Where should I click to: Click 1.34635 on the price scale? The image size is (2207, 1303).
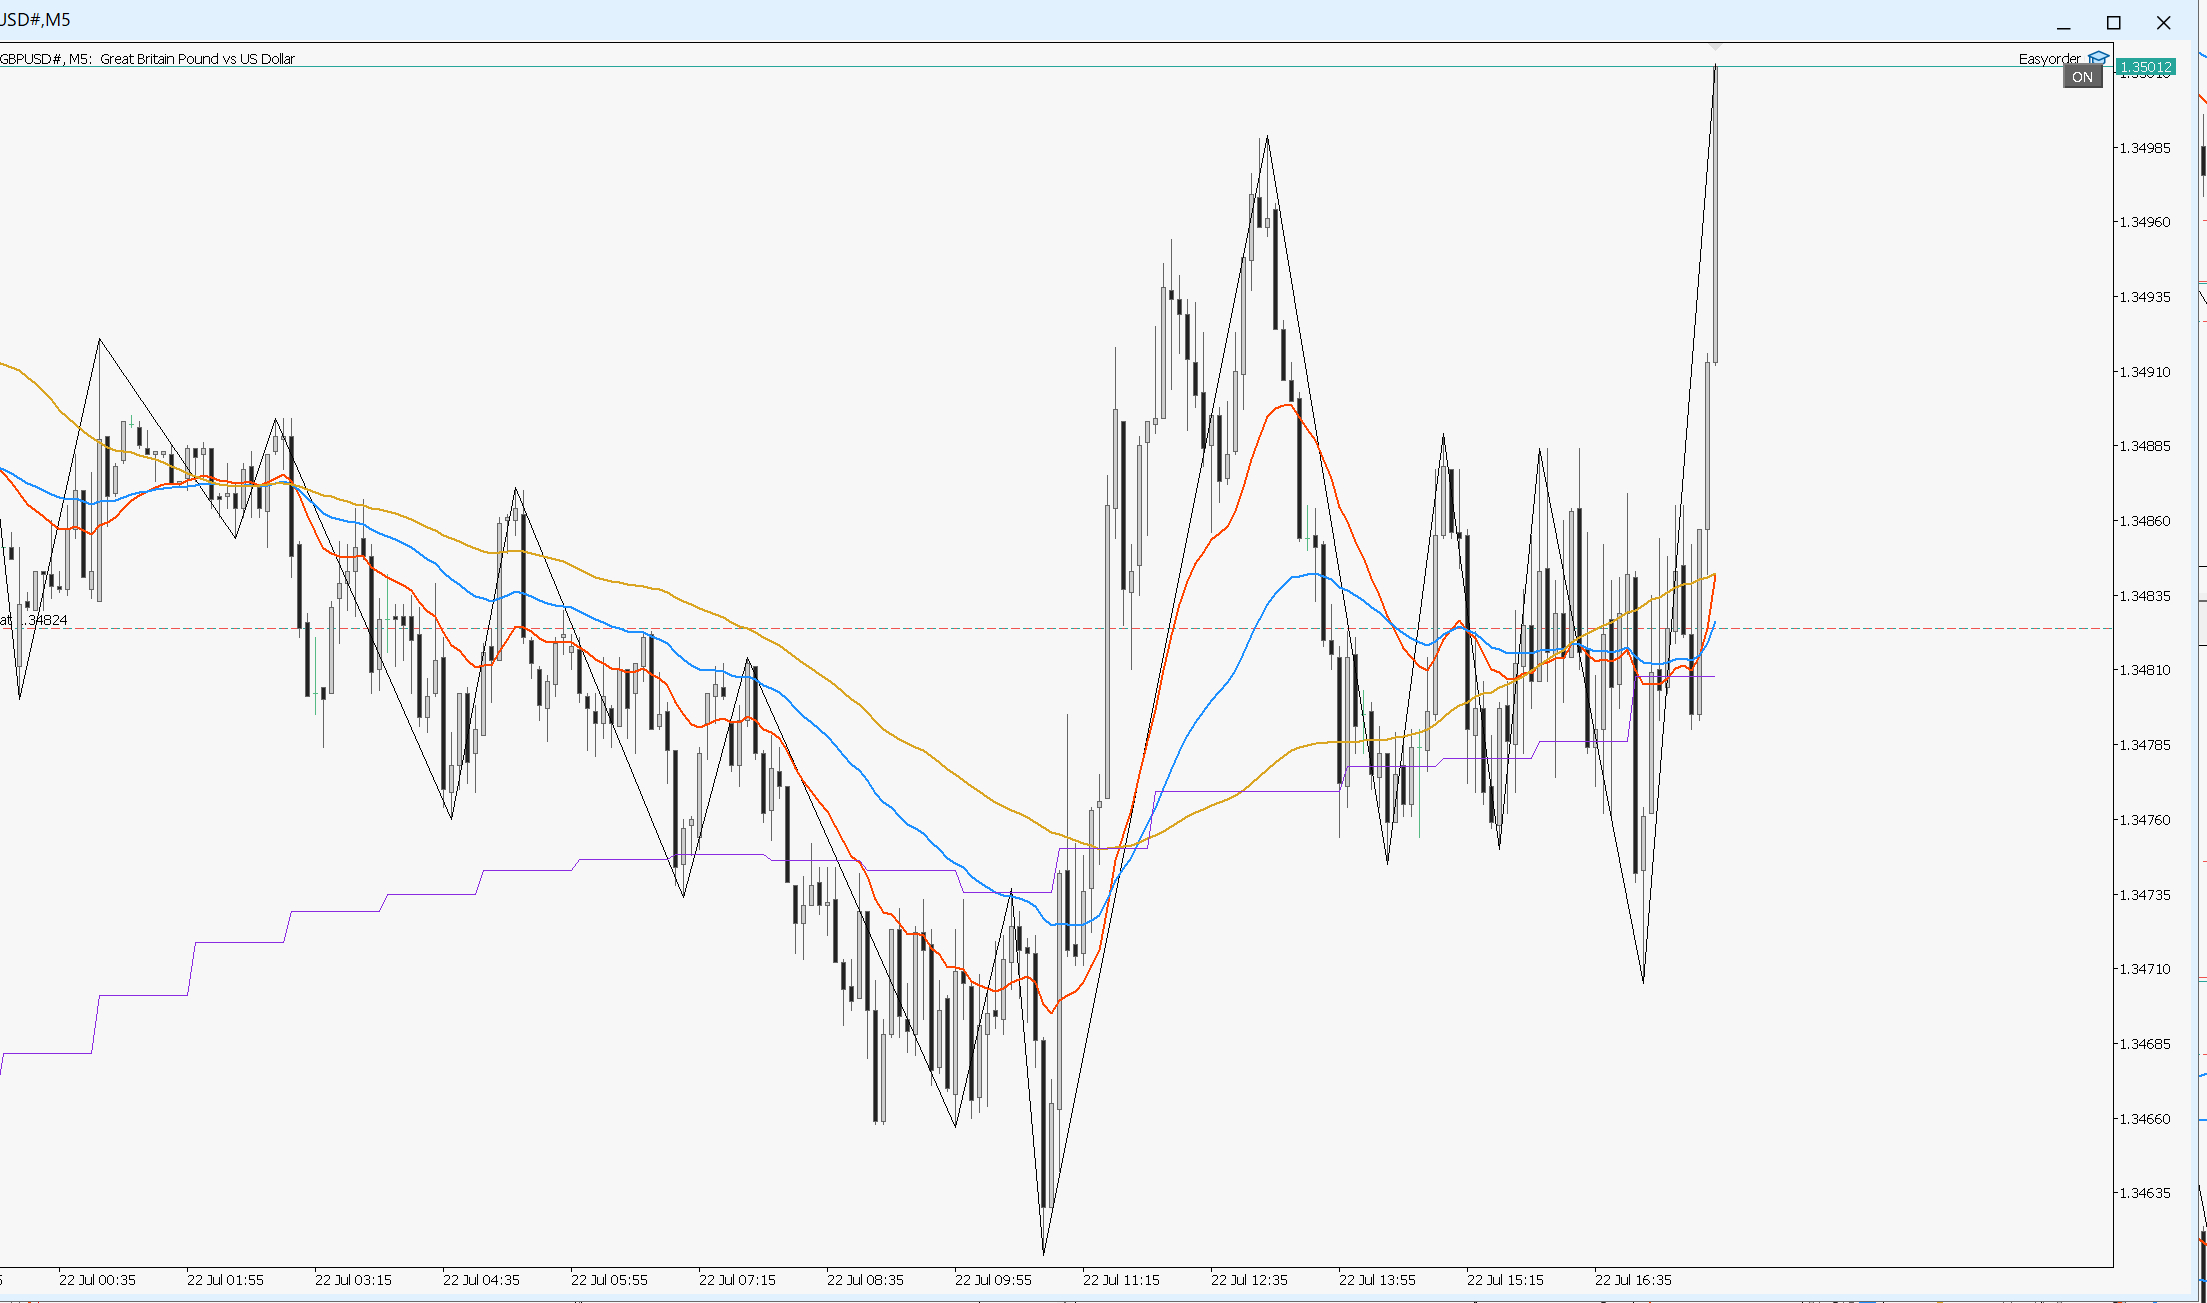(x=2144, y=1193)
